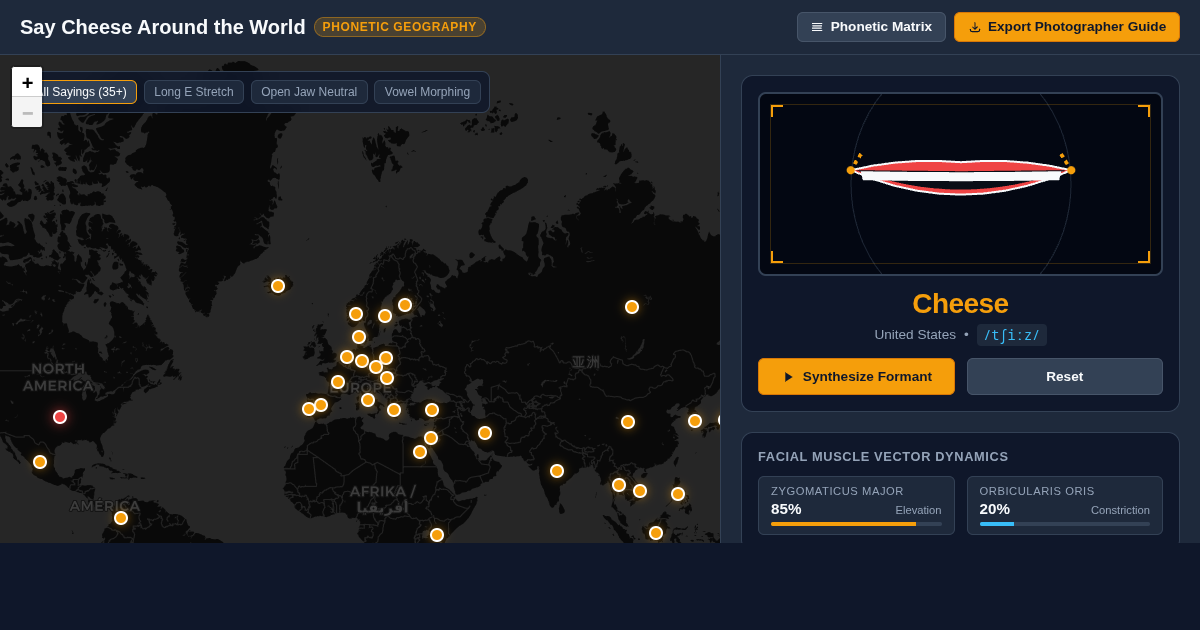
Task: Click the EUROPE map label
Action: point(361,388)
